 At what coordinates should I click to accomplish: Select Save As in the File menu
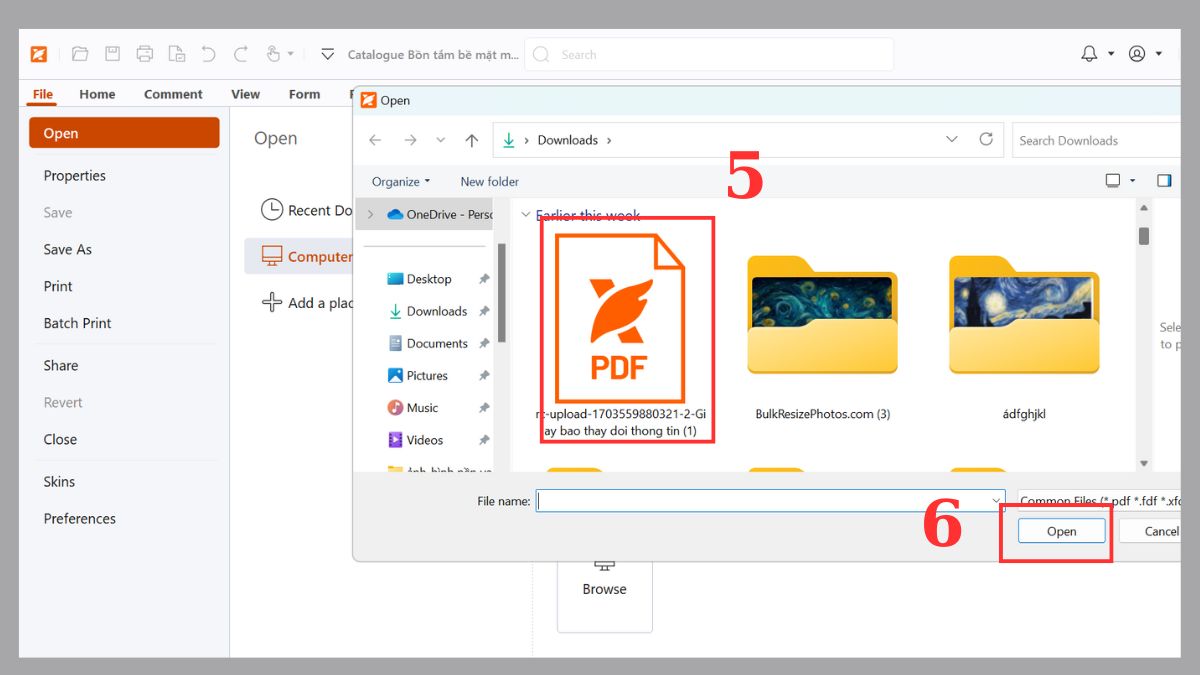[x=67, y=249]
